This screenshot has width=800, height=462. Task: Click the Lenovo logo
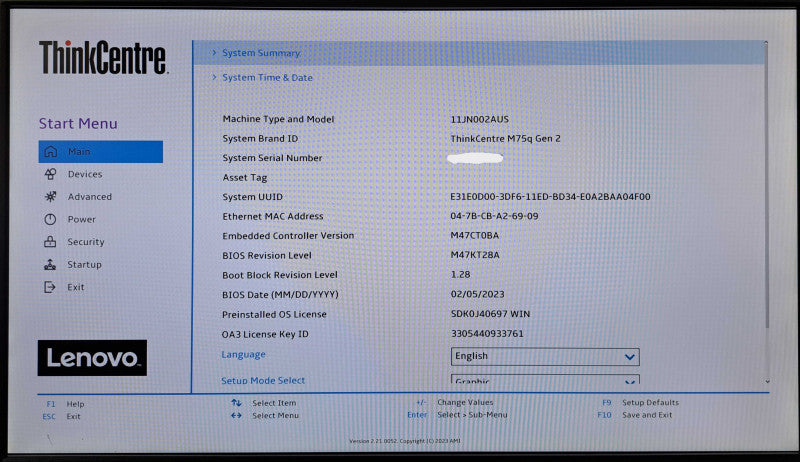point(92,358)
